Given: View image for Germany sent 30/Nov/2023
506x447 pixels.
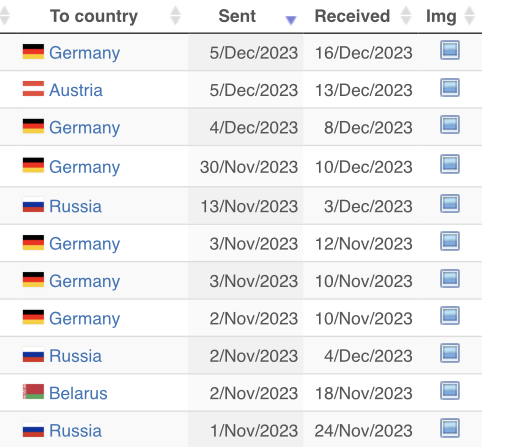Looking at the screenshot, I should 450,164.
